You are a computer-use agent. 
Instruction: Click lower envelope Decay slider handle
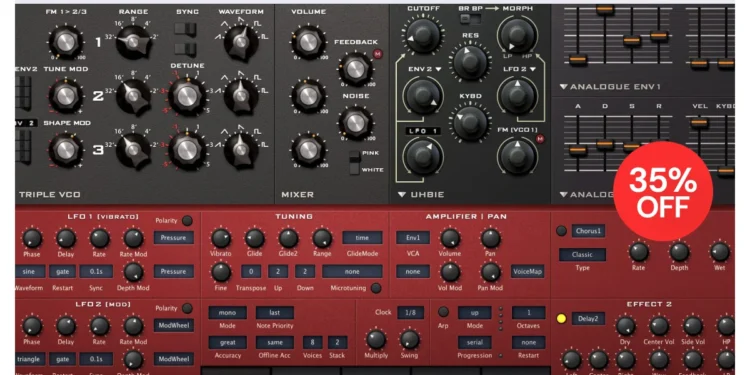605,143
